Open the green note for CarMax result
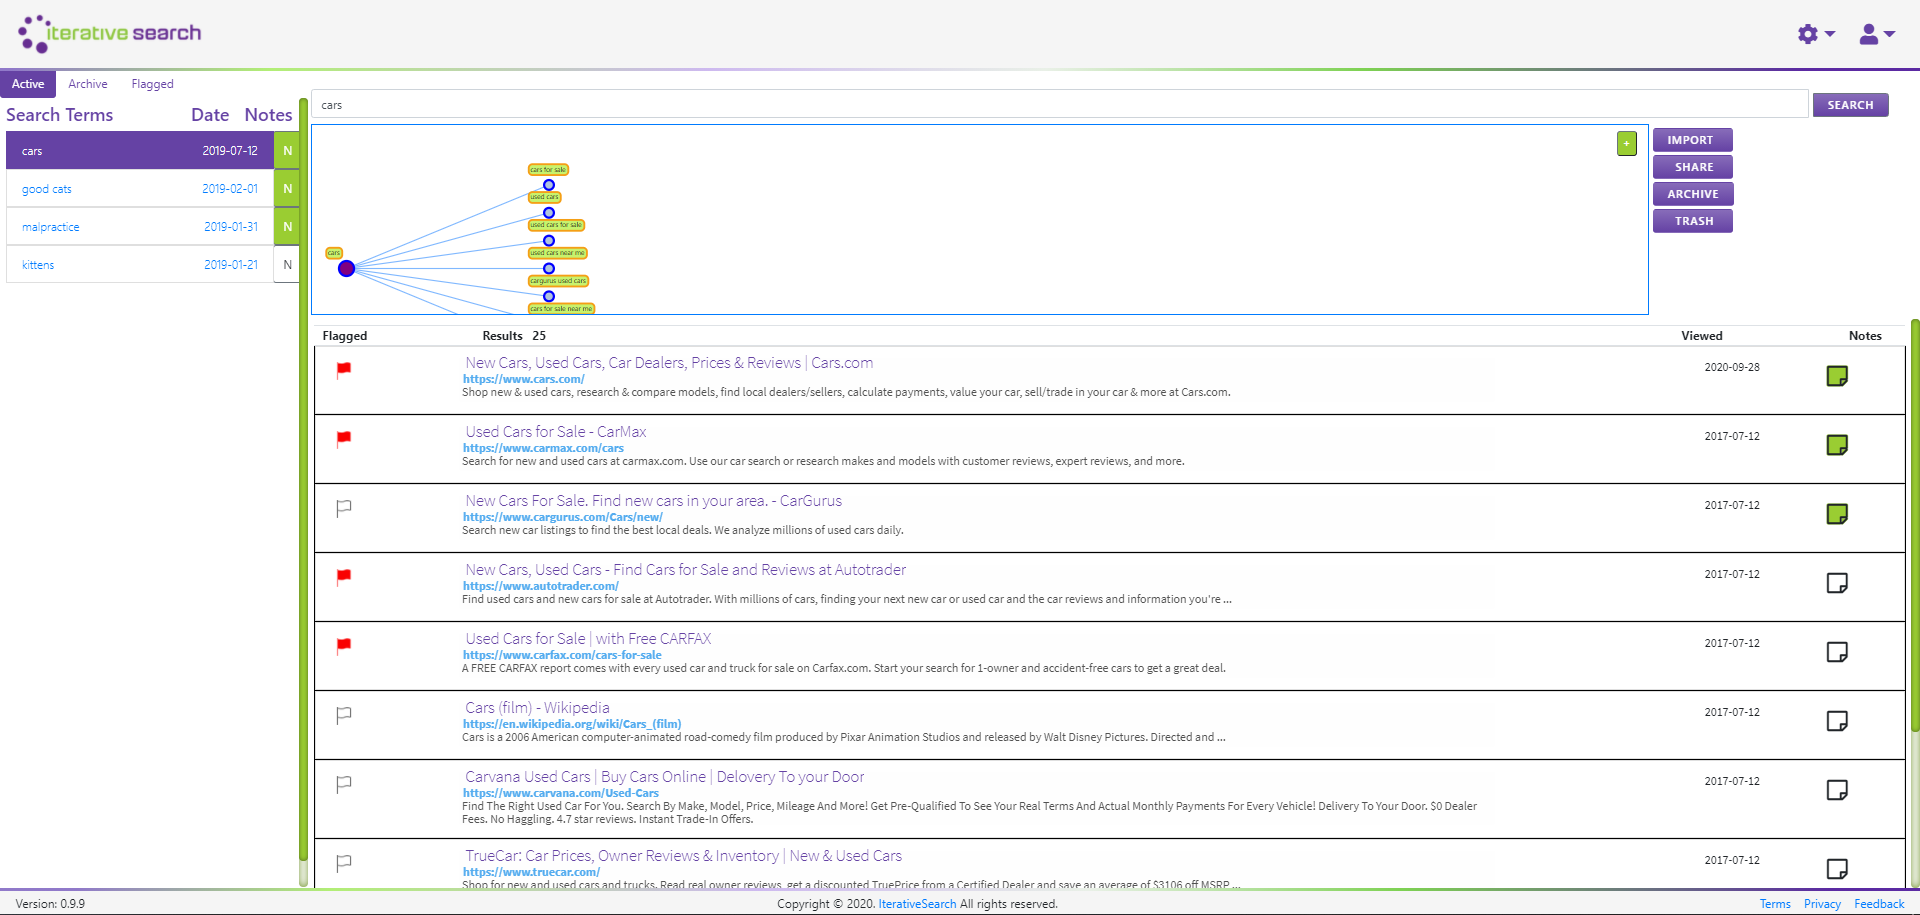 [1837, 445]
